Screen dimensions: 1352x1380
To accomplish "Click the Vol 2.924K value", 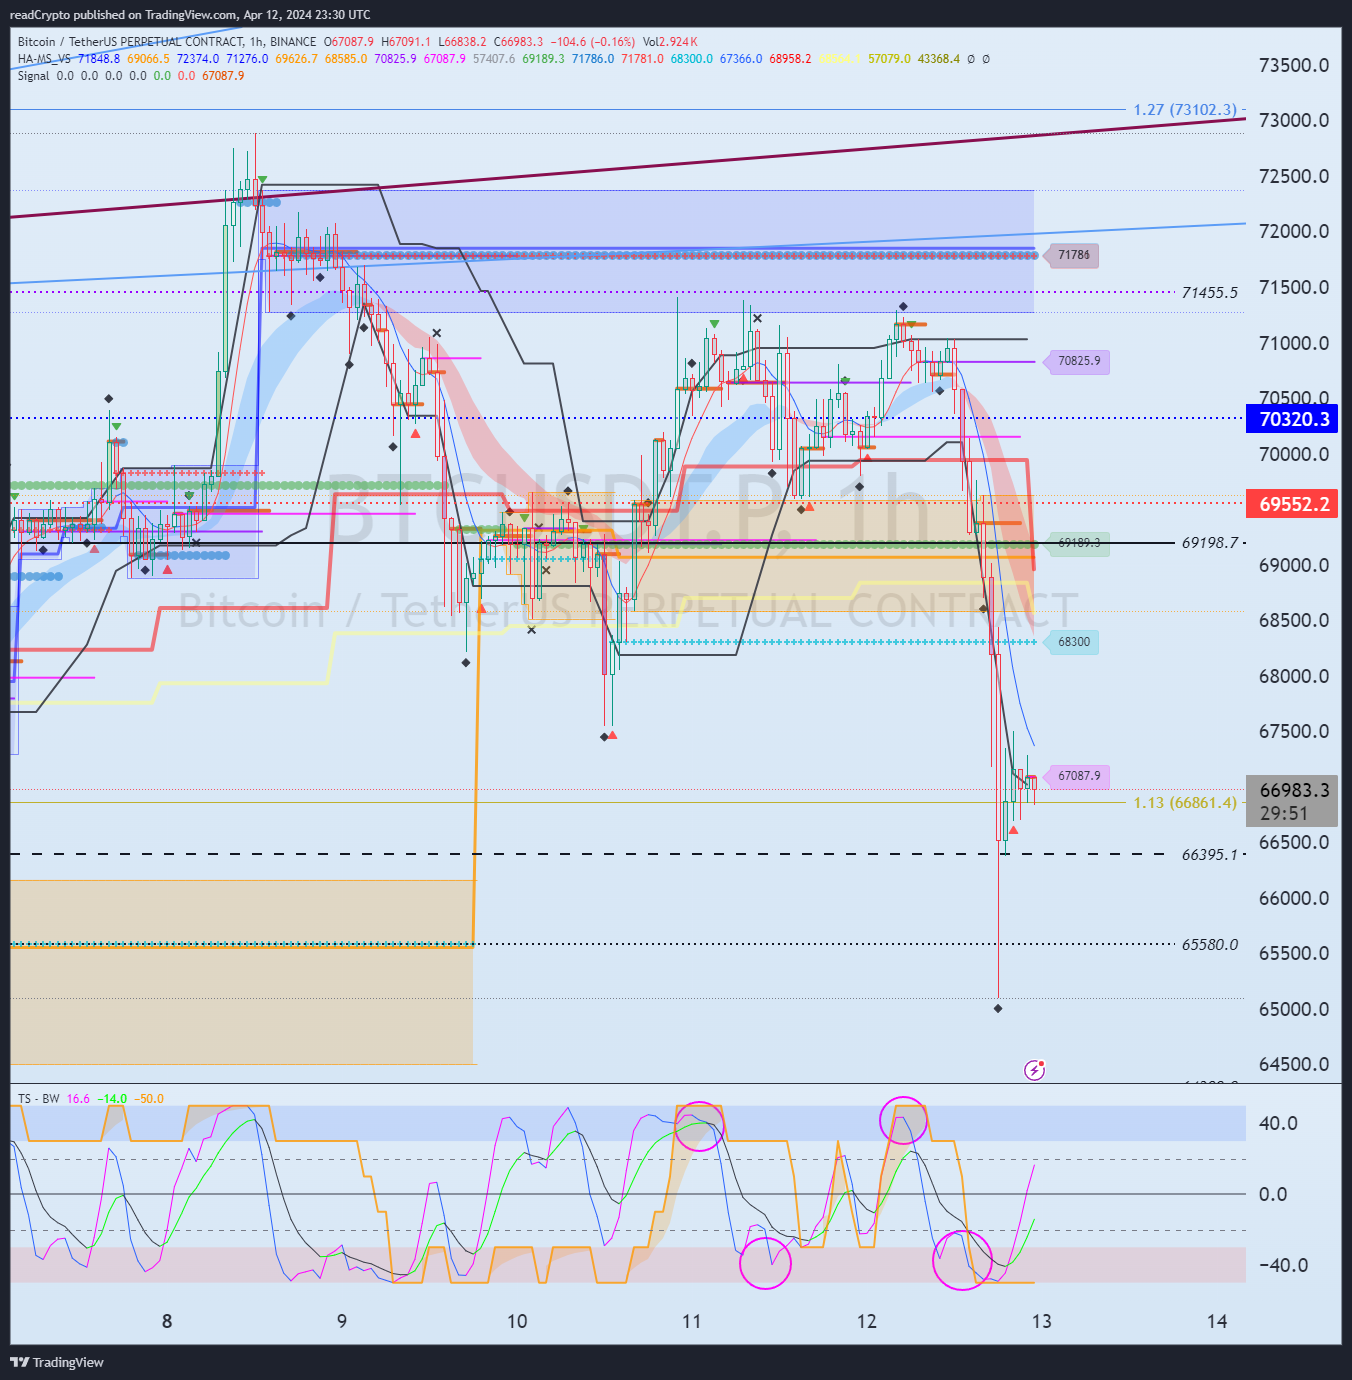I will click(670, 42).
